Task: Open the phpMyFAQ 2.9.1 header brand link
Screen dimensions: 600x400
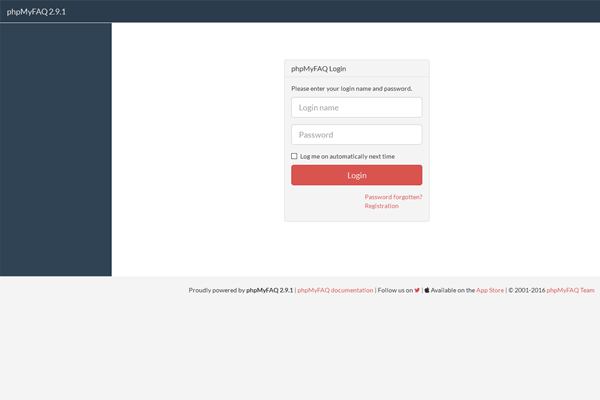Action: [36, 12]
